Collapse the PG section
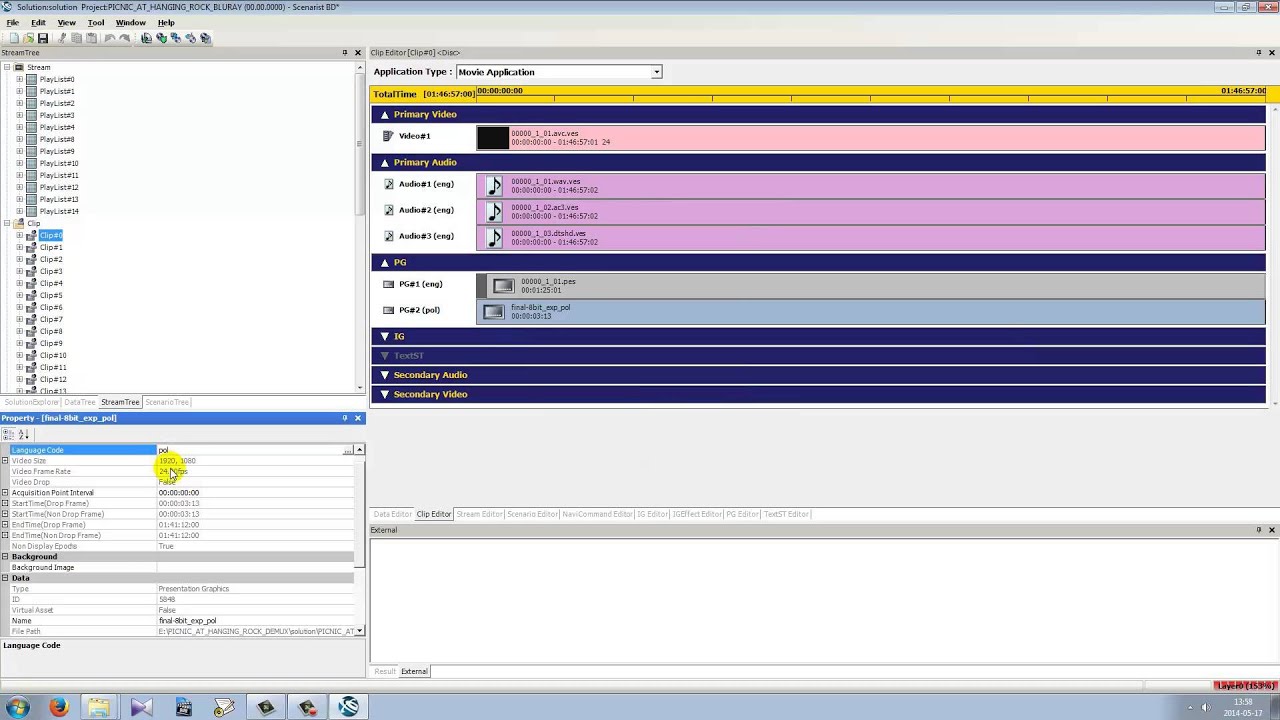Viewport: 1280px width, 720px height. [x=384, y=263]
